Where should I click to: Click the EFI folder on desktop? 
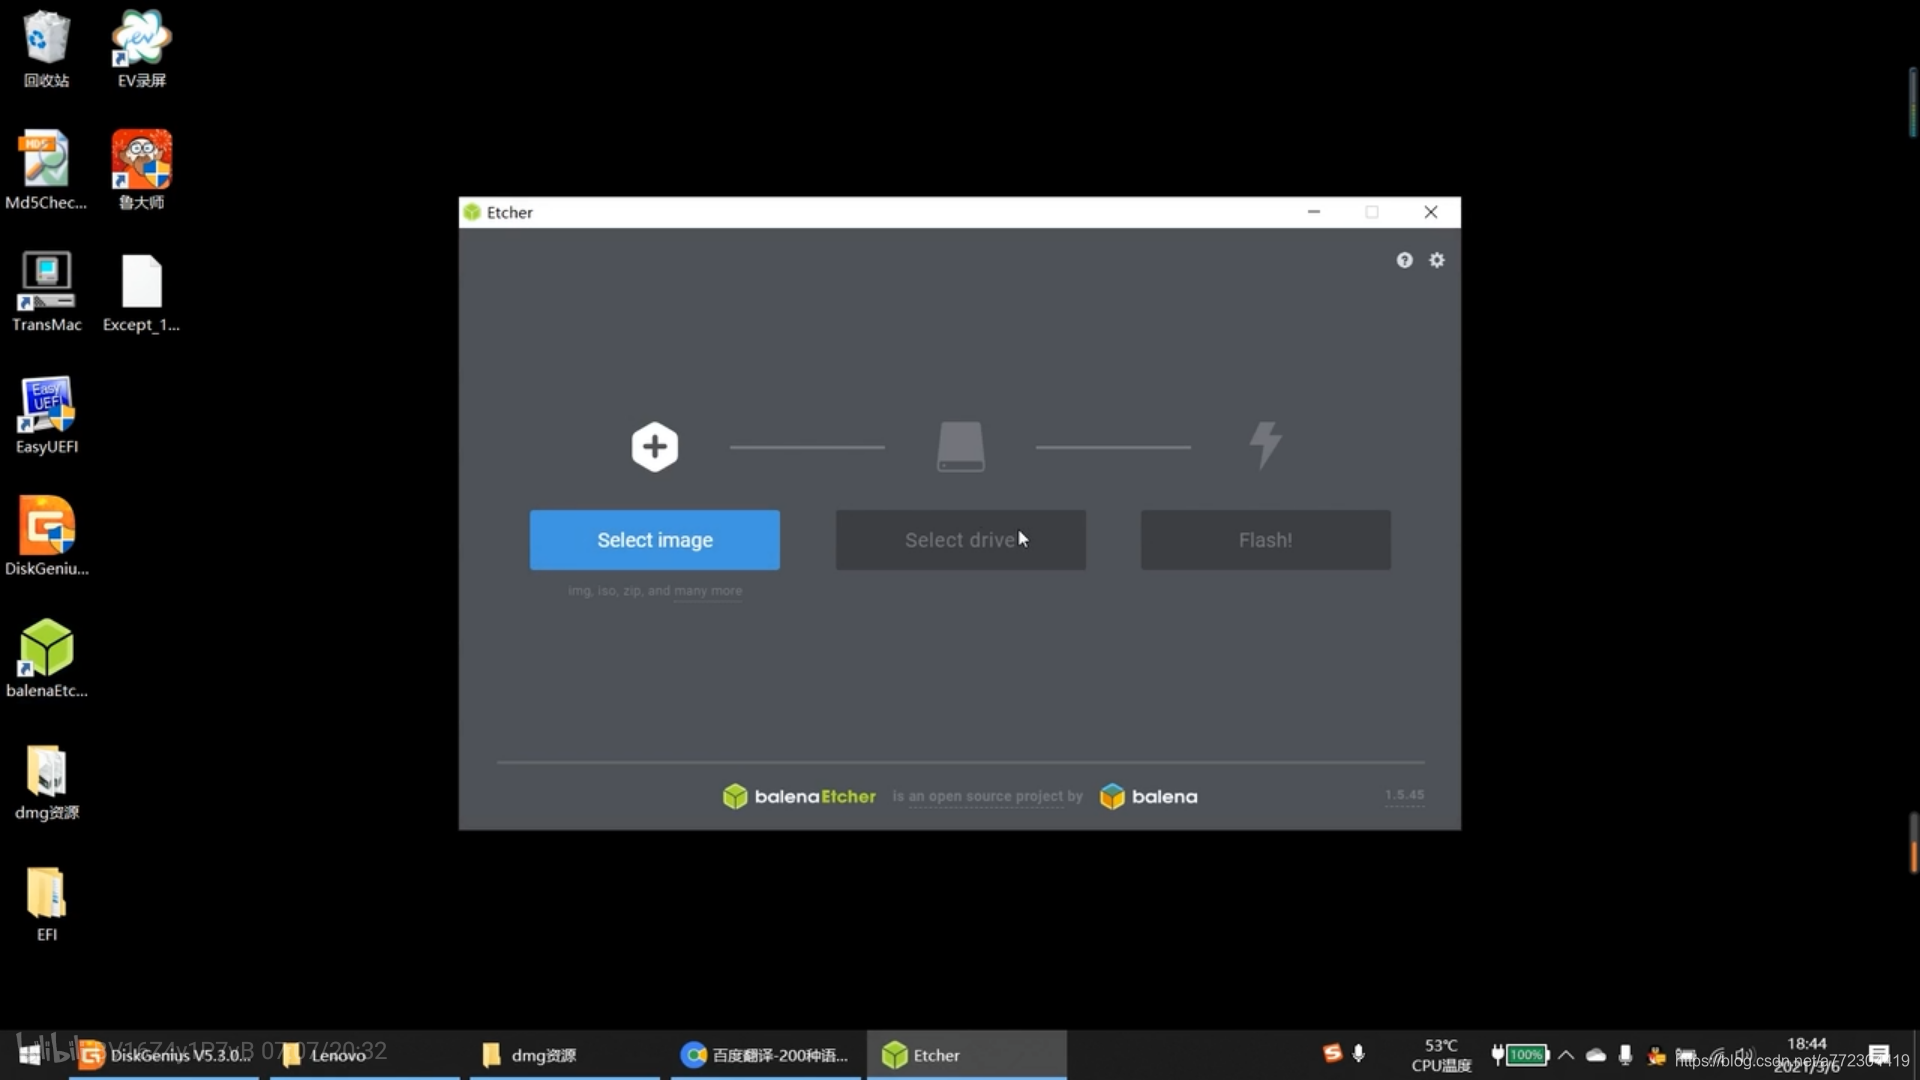[x=46, y=902]
